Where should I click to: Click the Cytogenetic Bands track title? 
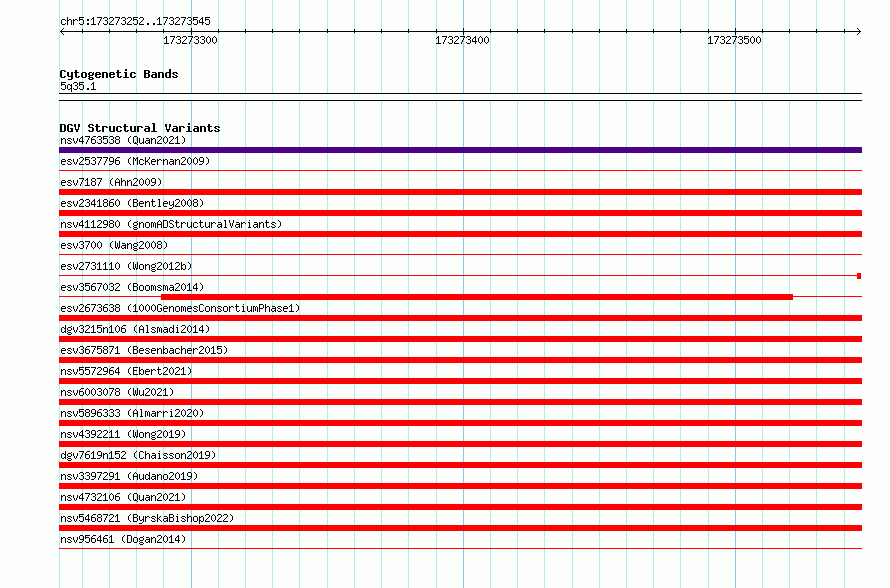[x=119, y=74]
